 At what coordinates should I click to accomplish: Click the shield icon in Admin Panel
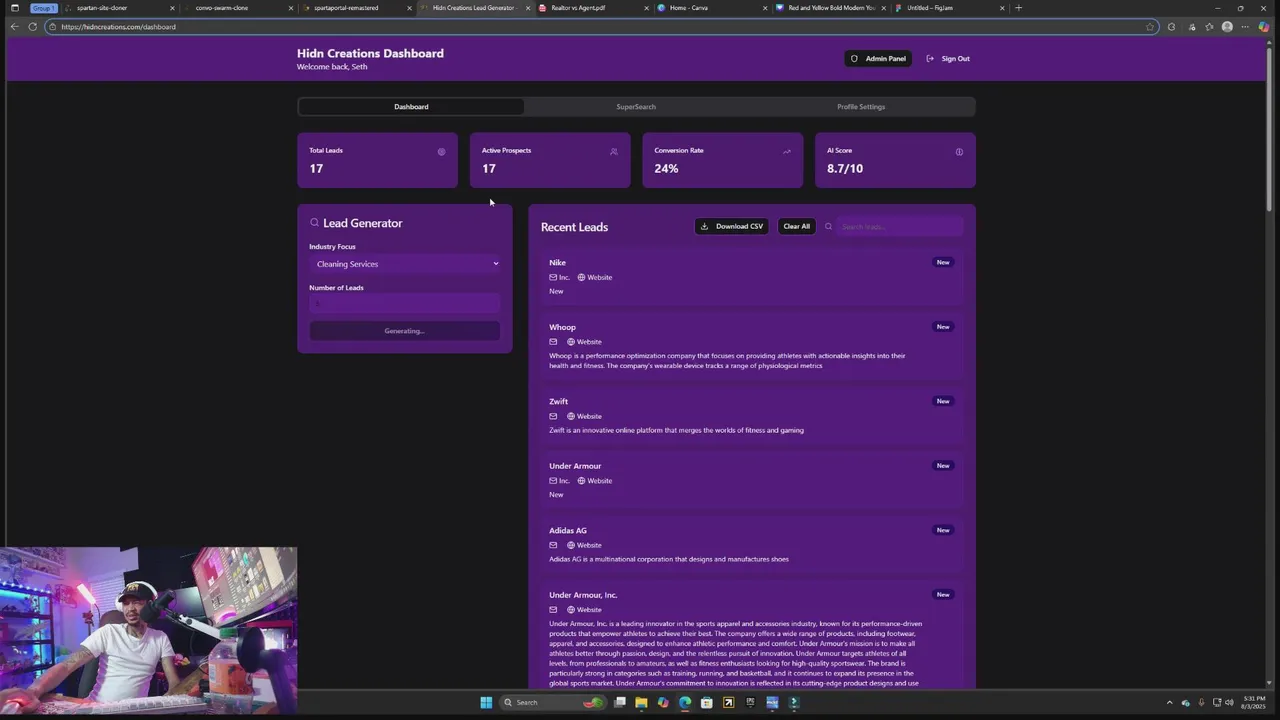tap(854, 59)
